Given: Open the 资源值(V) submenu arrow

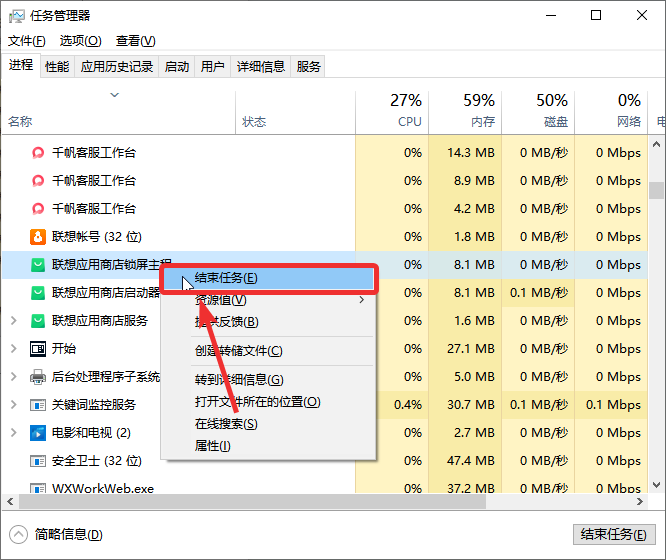Looking at the screenshot, I should coord(361,300).
